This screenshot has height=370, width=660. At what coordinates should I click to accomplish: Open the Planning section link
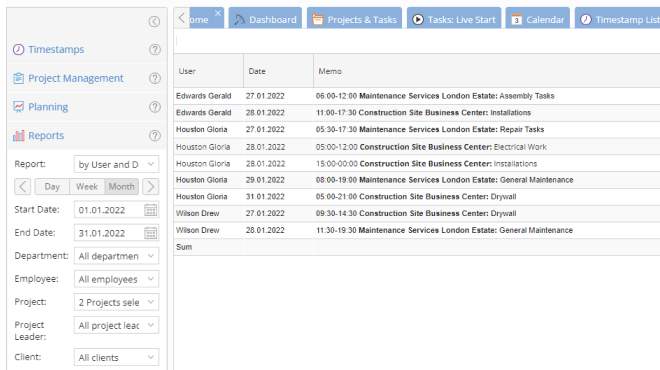(48, 107)
